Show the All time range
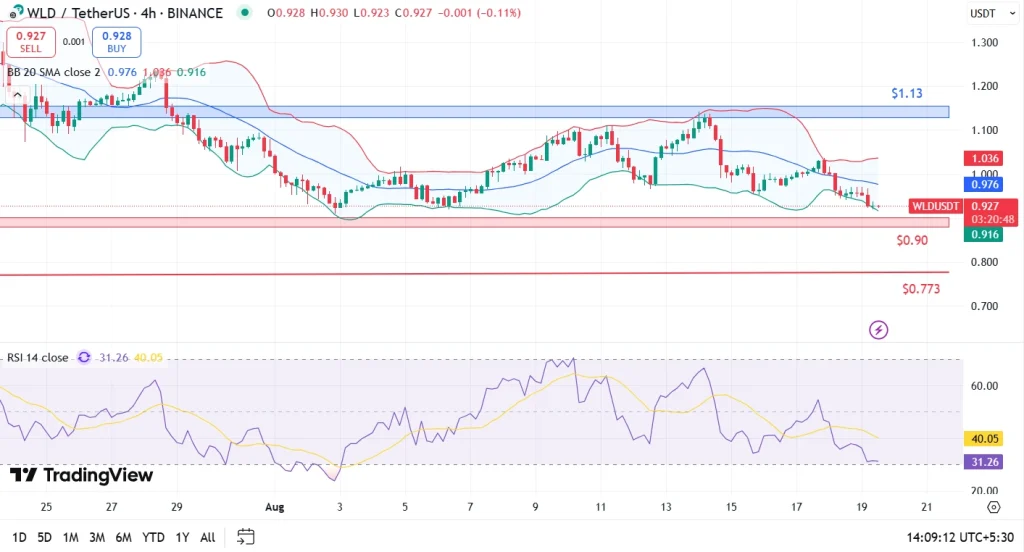The image size is (1024, 552). [x=207, y=537]
